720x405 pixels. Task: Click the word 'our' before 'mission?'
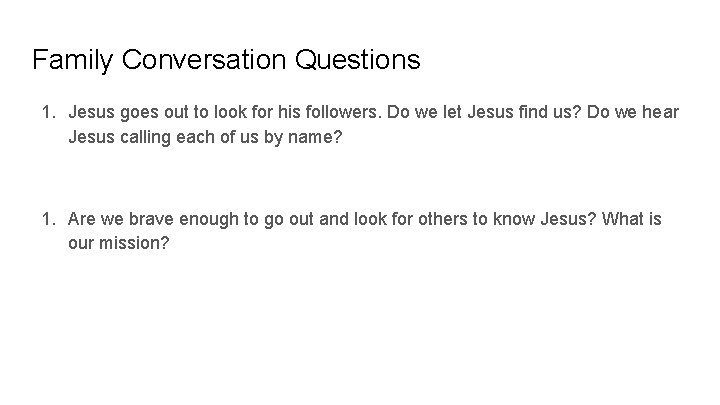tap(81, 243)
